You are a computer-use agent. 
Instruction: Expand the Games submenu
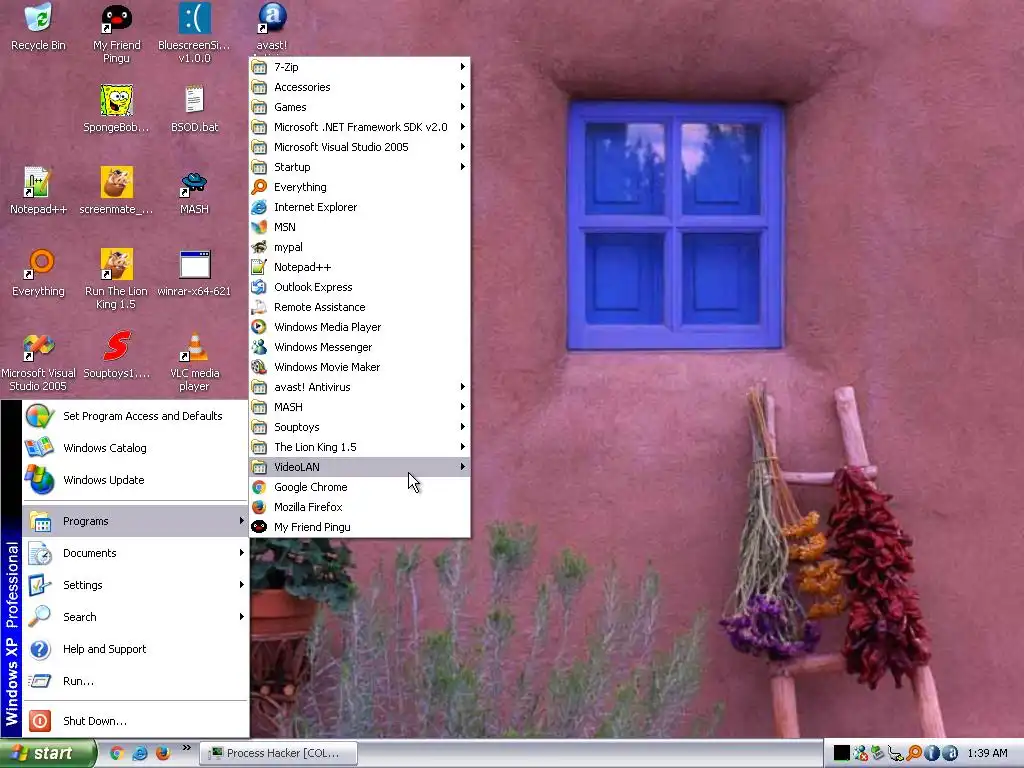point(359,106)
